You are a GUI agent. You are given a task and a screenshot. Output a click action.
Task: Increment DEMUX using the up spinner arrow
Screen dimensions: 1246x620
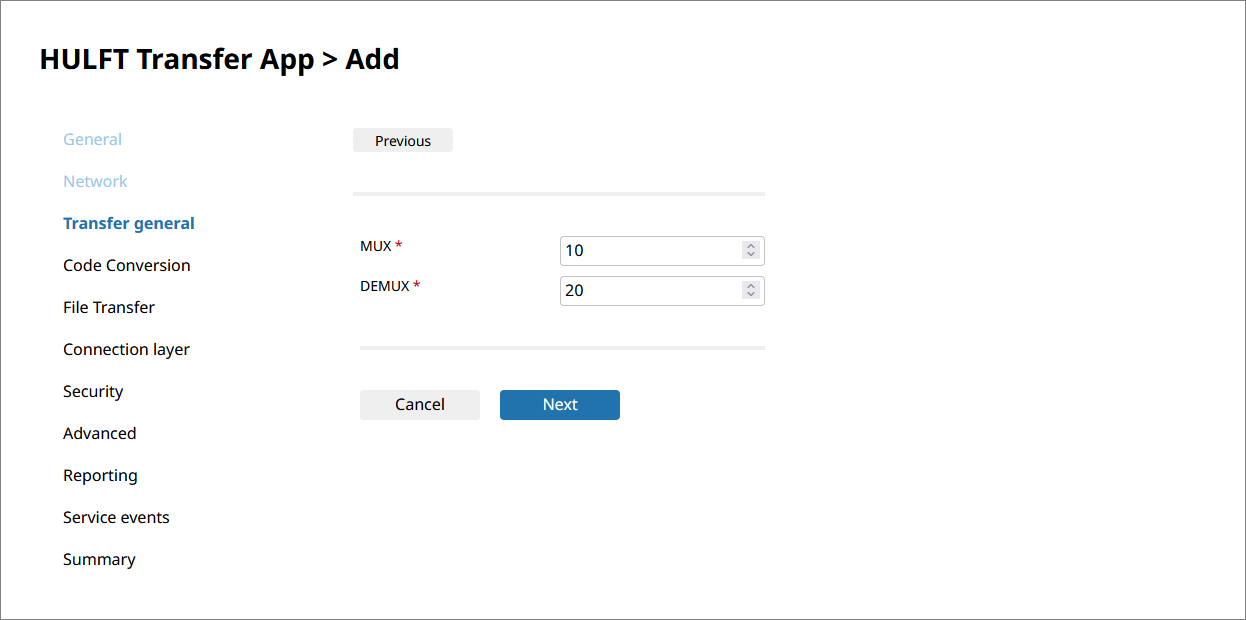click(x=751, y=286)
